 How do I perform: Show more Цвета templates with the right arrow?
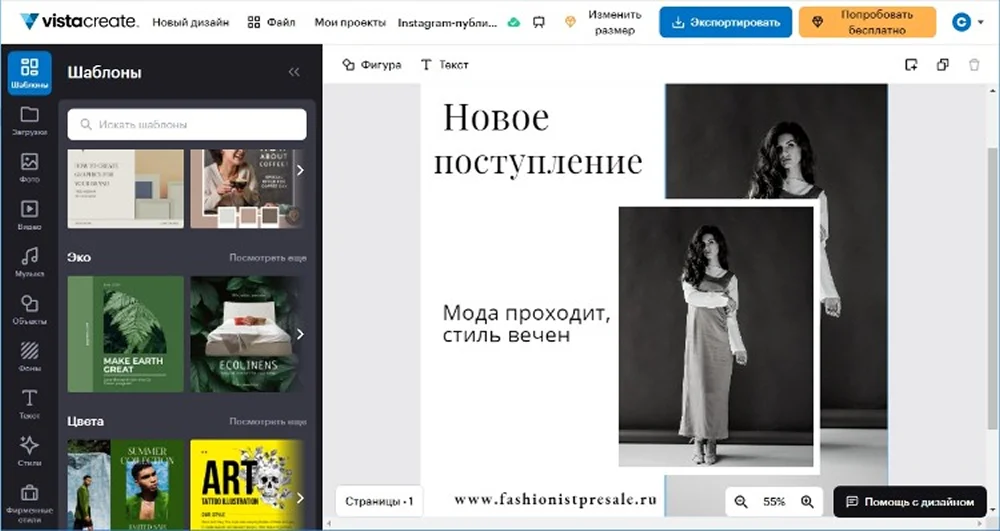(300, 498)
